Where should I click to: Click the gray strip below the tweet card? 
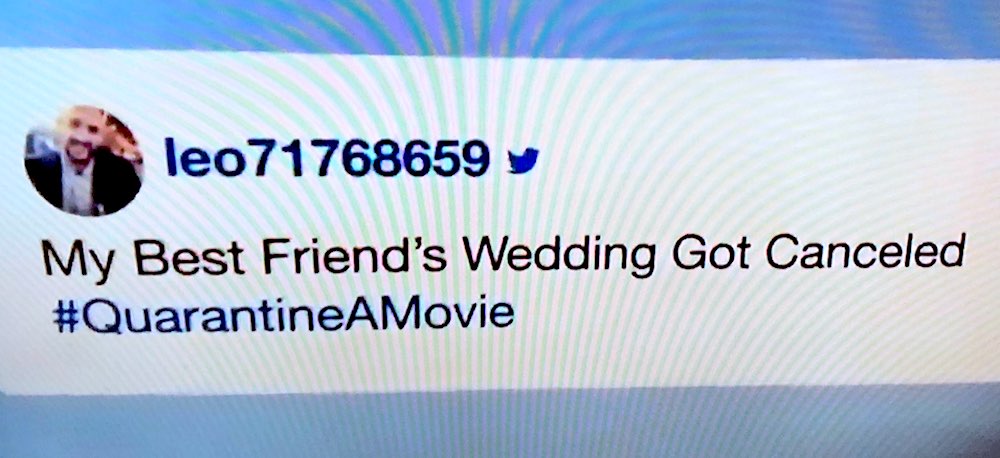[x=500, y=424]
